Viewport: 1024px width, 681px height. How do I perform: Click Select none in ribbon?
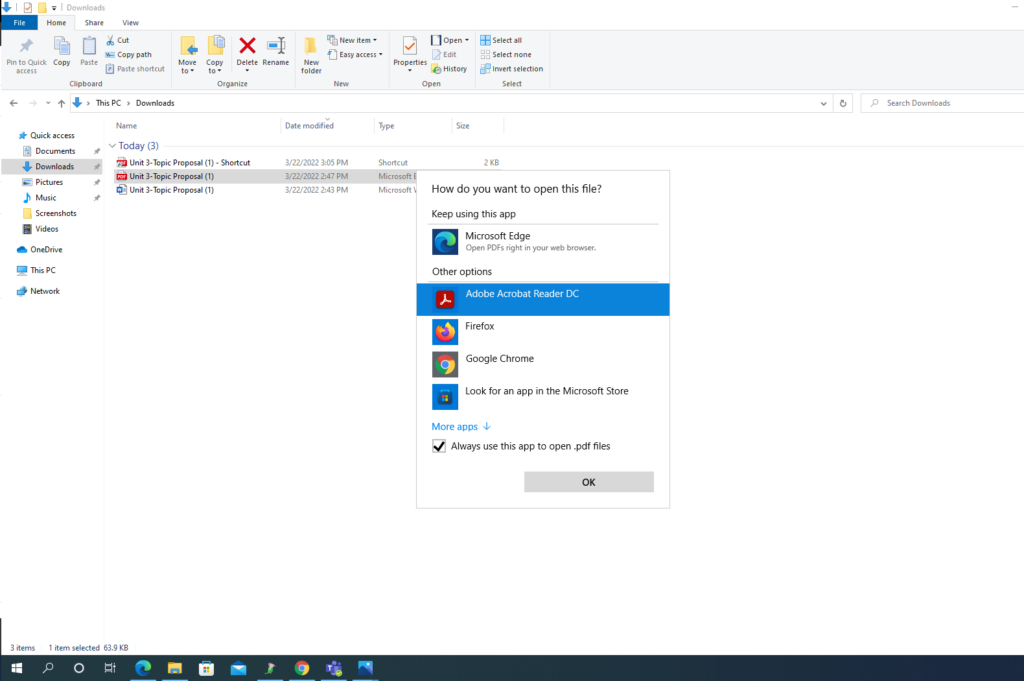[x=505, y=54]
